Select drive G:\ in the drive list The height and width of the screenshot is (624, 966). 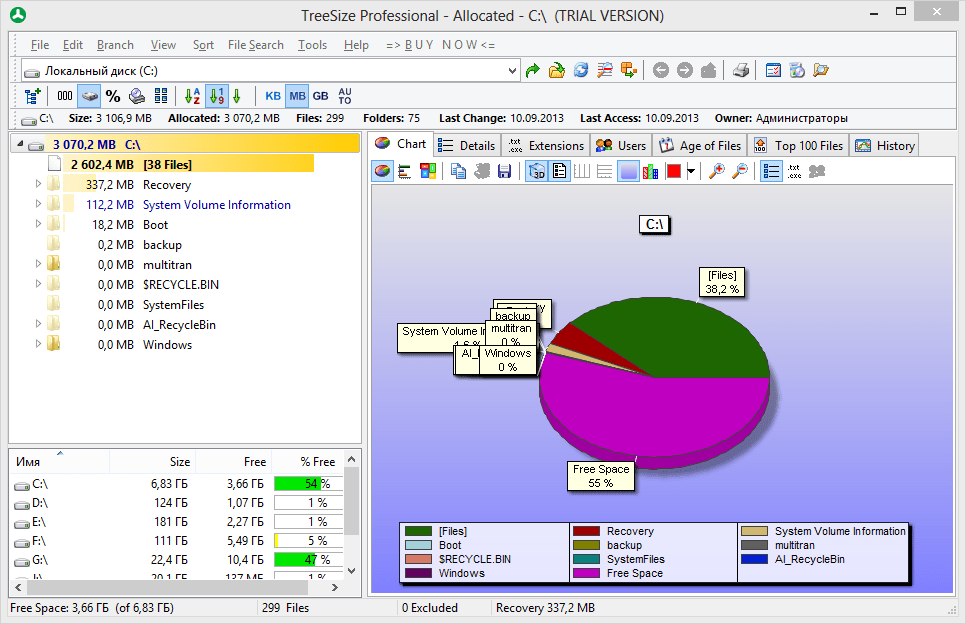click(x=40, y=559)
